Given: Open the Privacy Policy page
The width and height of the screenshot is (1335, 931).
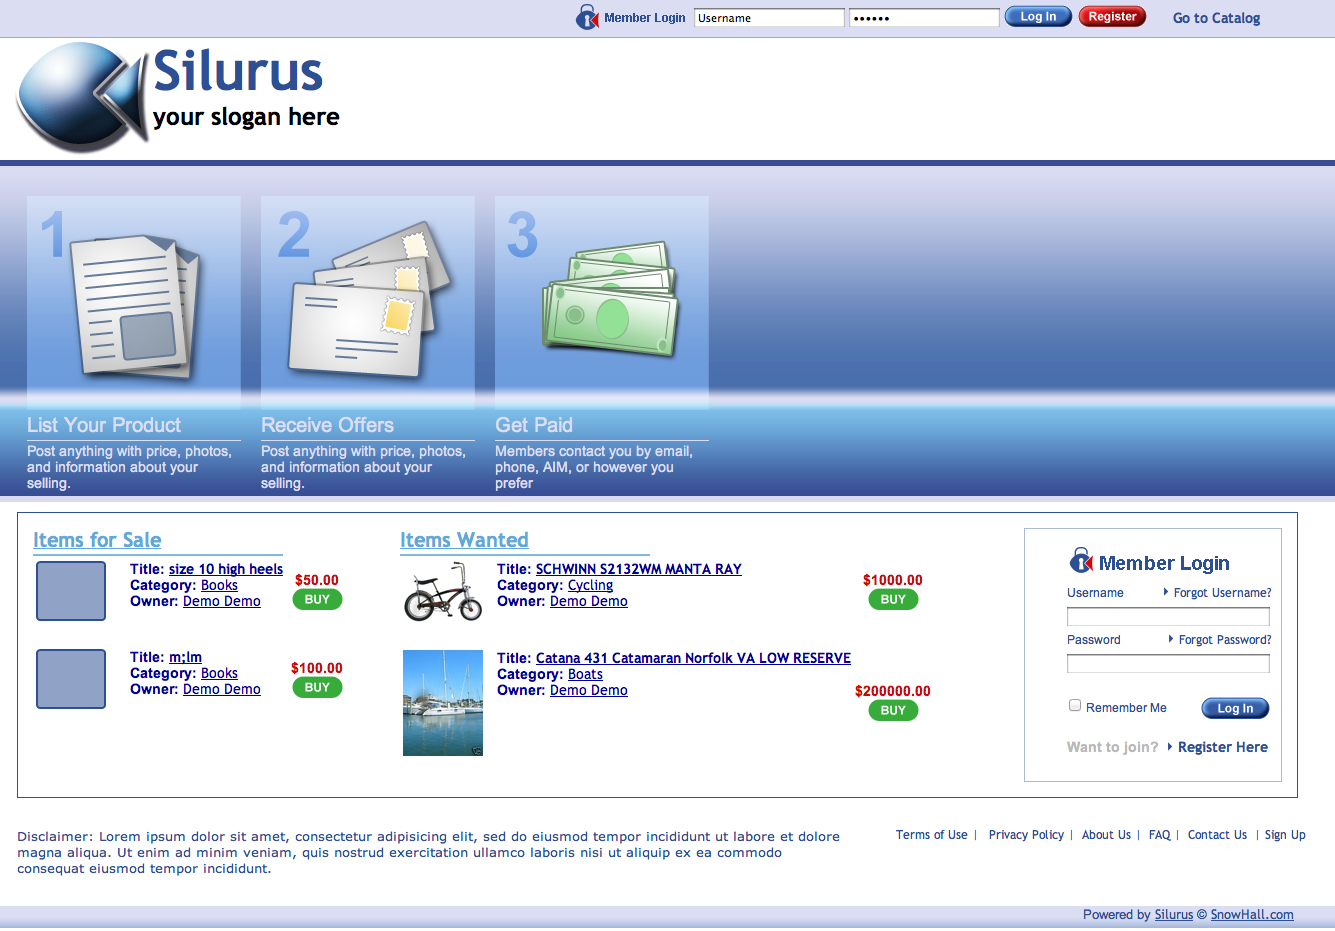Looking at the screenshot, I should 1026,834.
